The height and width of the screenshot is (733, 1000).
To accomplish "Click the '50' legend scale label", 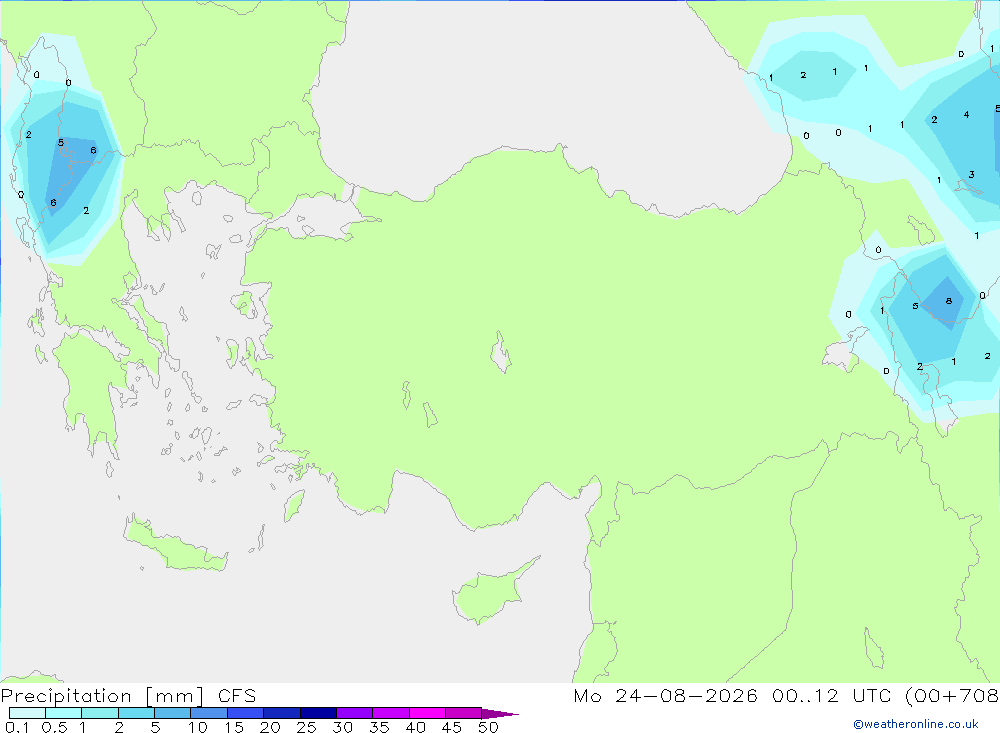I will point(488,727).
